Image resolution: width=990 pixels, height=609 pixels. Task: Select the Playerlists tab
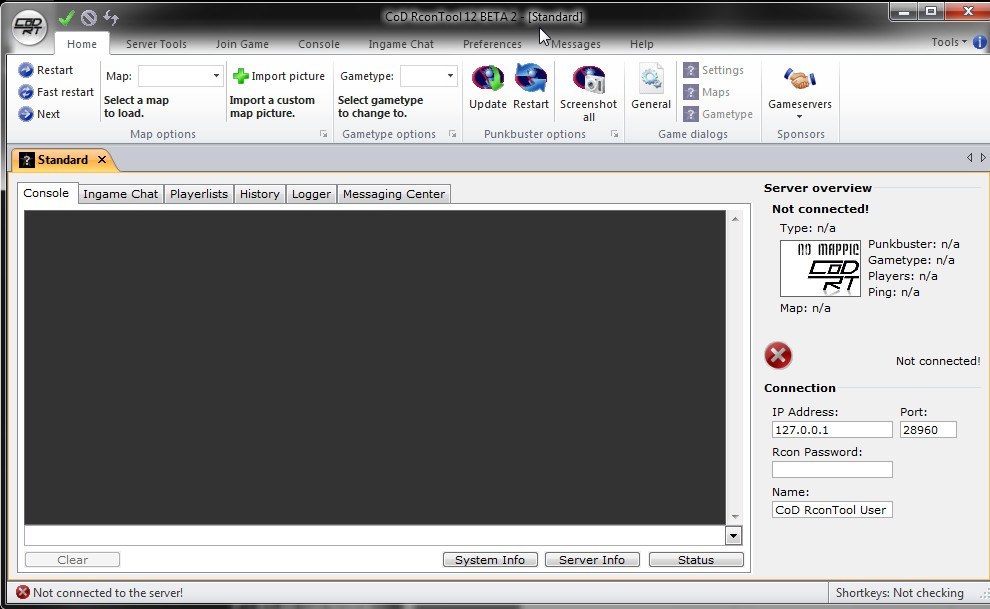[199, 194]
